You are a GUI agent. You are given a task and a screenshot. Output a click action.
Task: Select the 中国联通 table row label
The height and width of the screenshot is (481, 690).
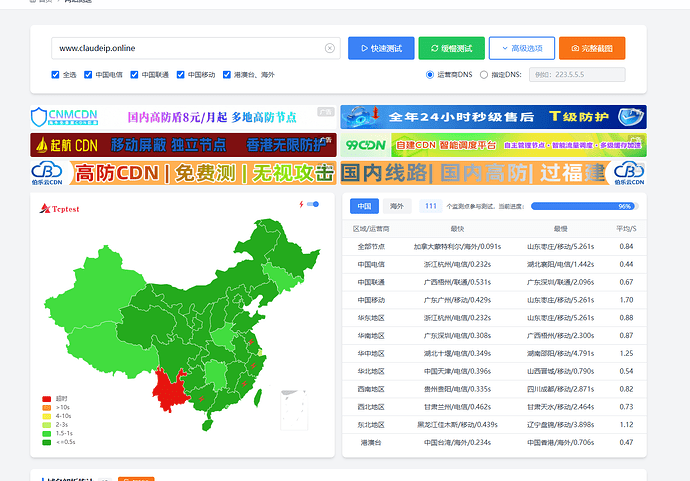371,282
